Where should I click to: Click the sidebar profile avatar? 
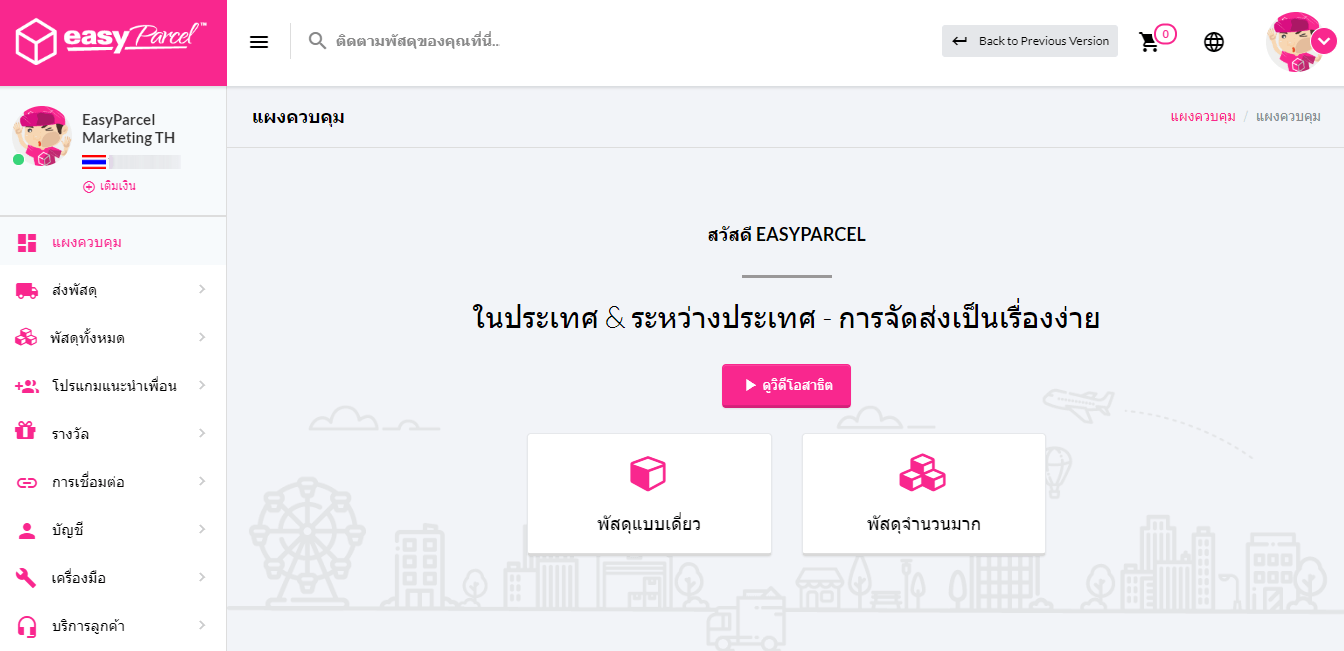(41, 136)
